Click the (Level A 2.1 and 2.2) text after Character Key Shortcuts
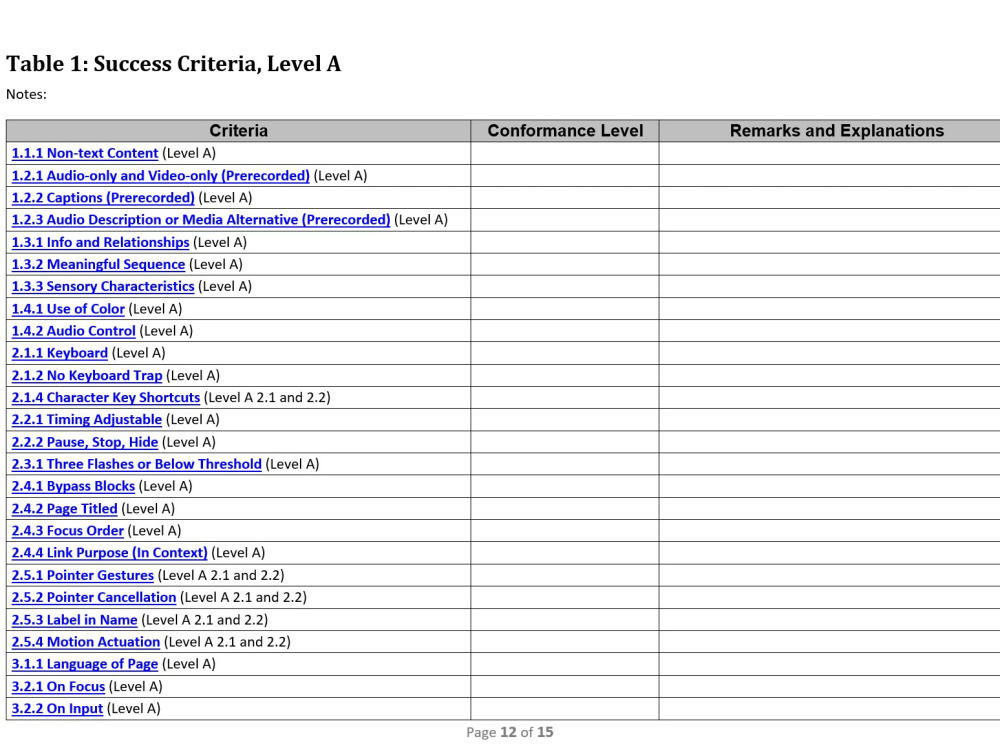Viewport: 1000px width, 750px height. (267, 397)
